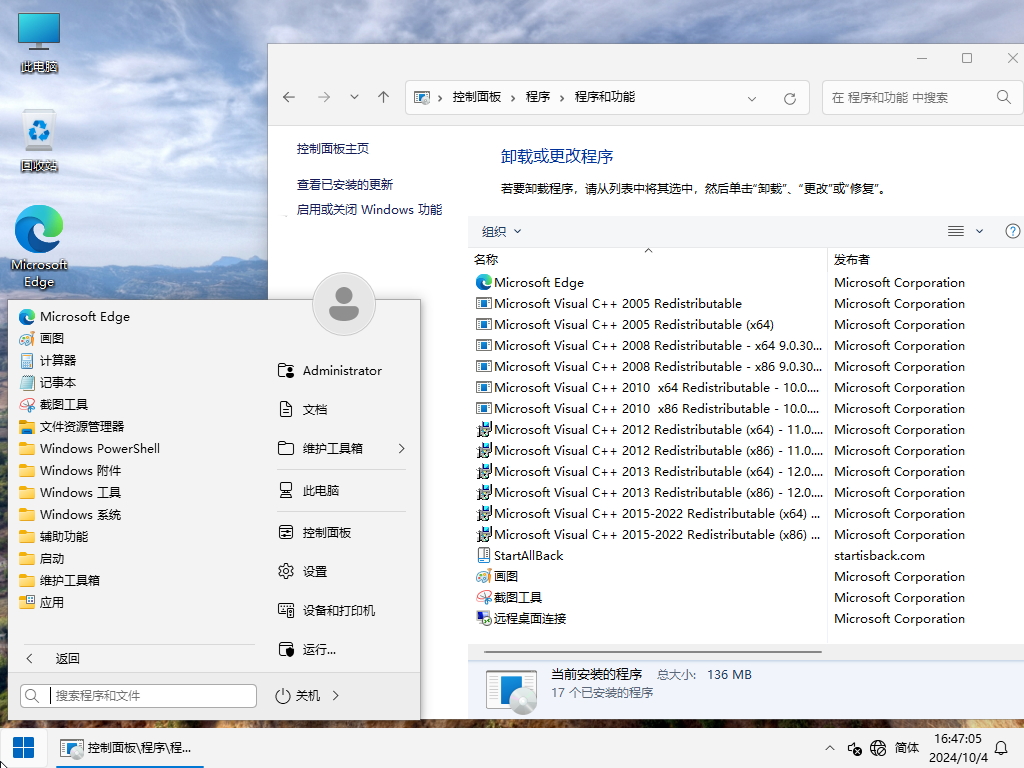Click the muted volume tray icon
The height and width of the screenshot is (768, 1024).
(x=854, y=748)
